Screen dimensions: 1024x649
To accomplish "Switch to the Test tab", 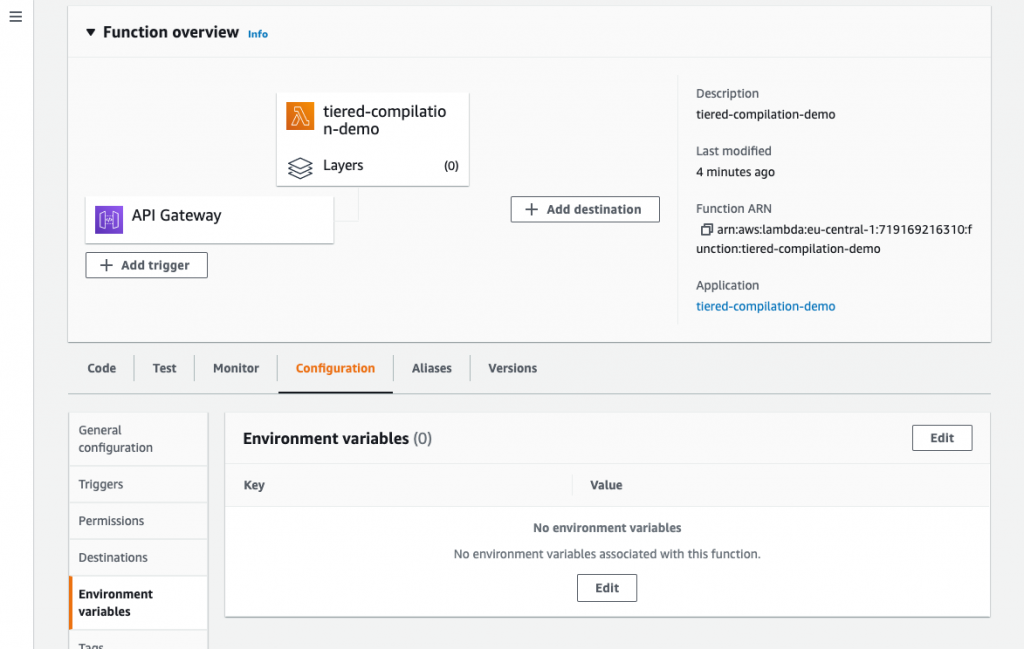I will 165,368.
